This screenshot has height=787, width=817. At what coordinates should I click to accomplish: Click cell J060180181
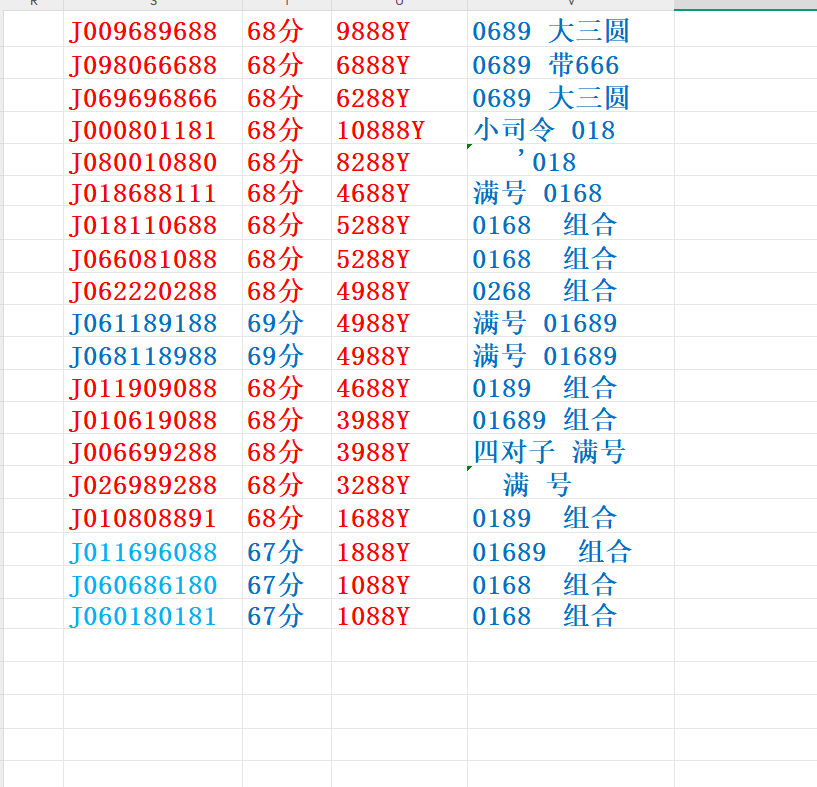pyautogui.click(x=153, y=614)
